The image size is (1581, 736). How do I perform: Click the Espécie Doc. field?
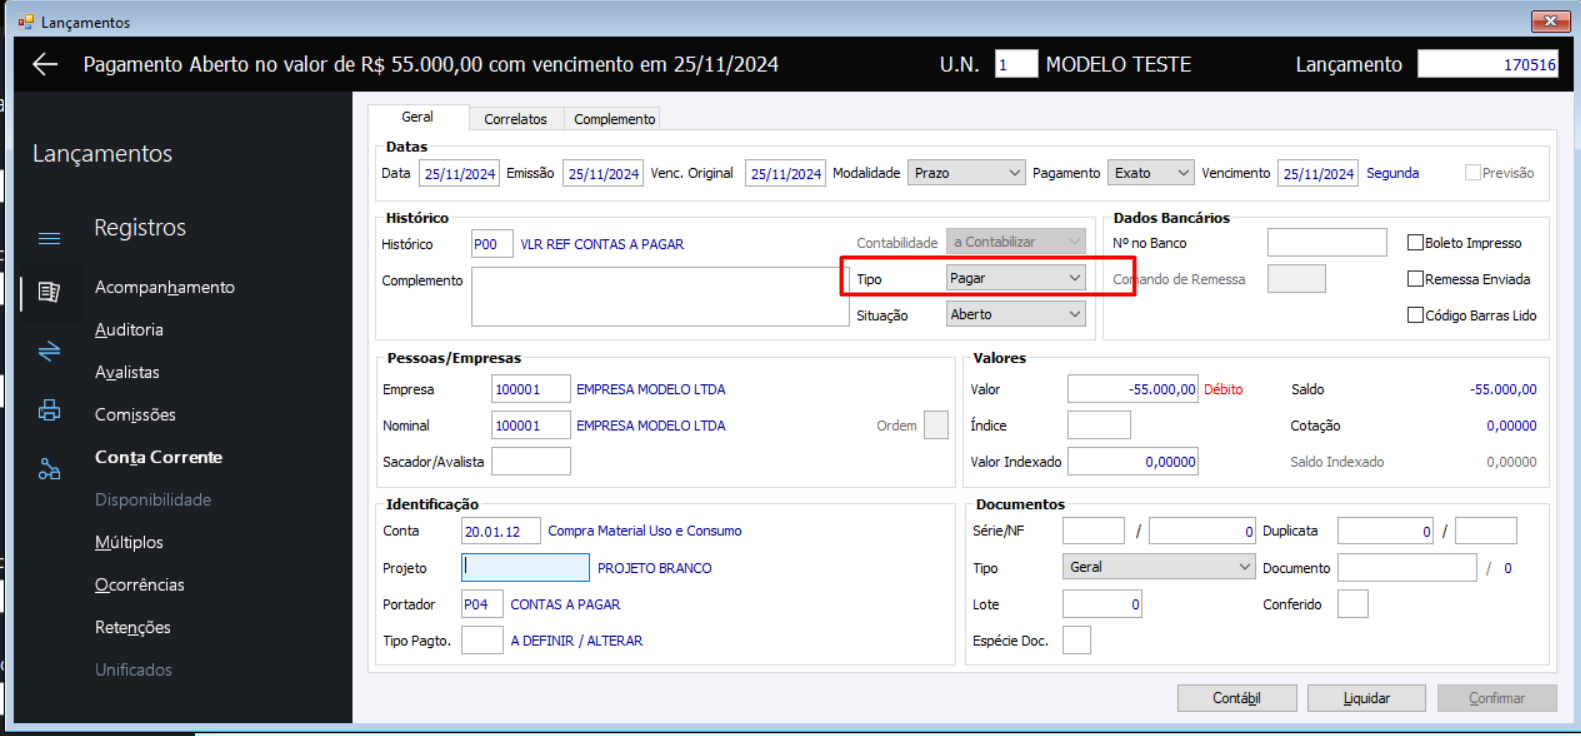pyautogui.click(x=1077, y=640)
